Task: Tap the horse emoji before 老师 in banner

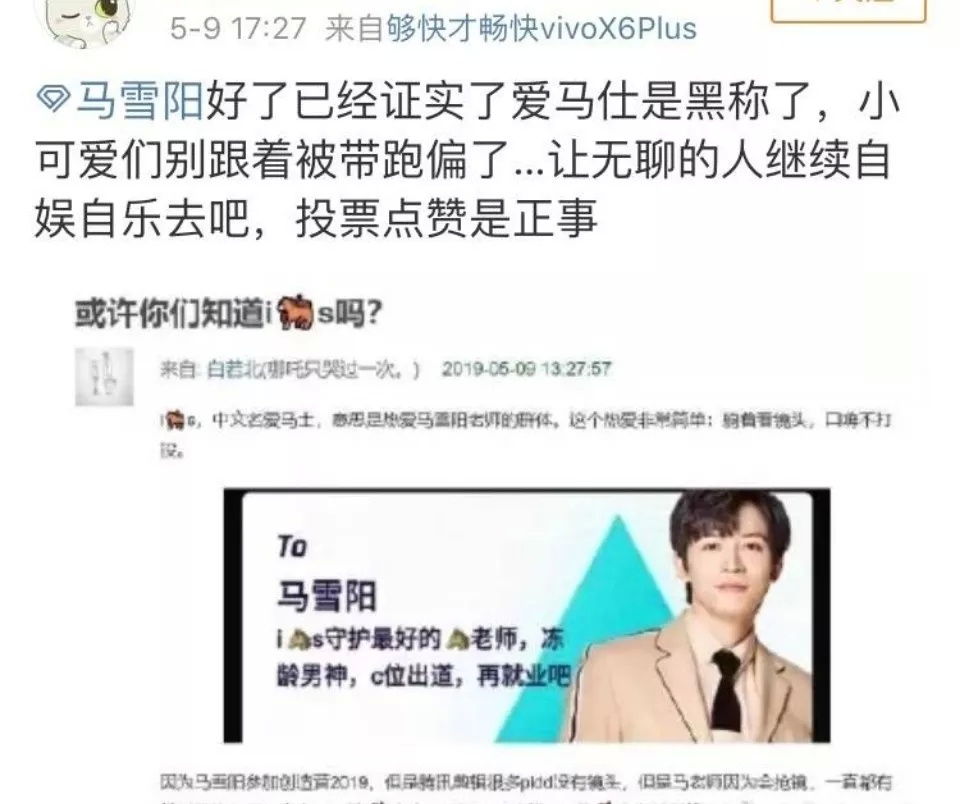Action: (457, 639)
